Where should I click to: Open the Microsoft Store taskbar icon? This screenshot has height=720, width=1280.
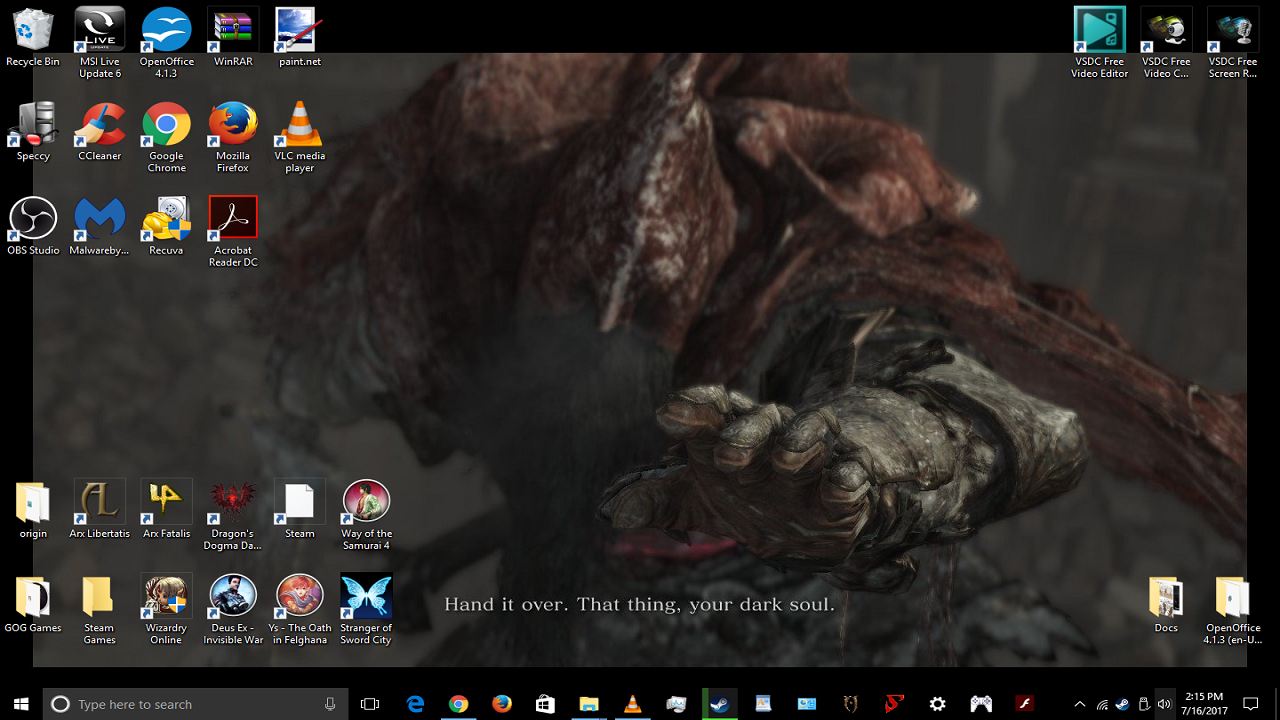[545, 704]
